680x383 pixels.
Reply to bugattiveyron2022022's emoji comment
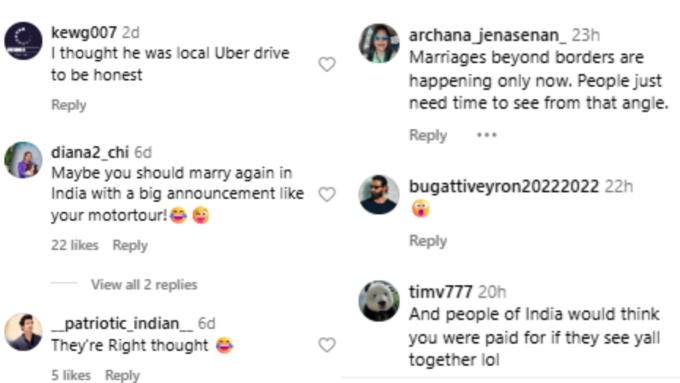pyautogui.click(x=428, y=241)
